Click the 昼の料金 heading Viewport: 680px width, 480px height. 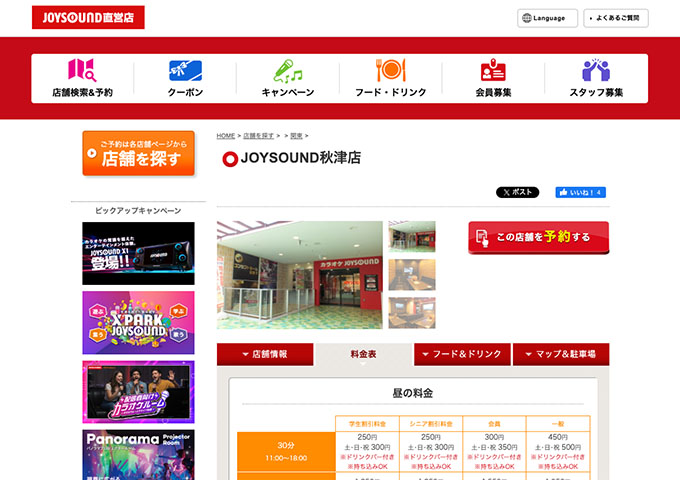click(412, 393)
